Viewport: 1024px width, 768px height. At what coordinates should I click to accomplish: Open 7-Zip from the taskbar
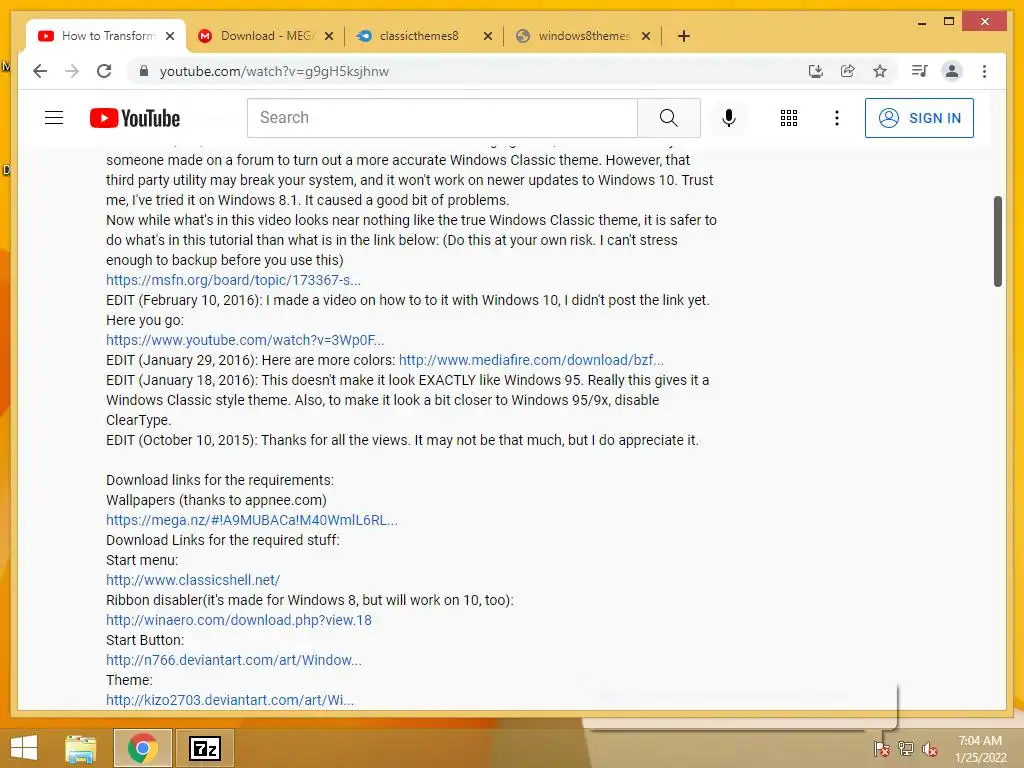[x=205, y=748]
